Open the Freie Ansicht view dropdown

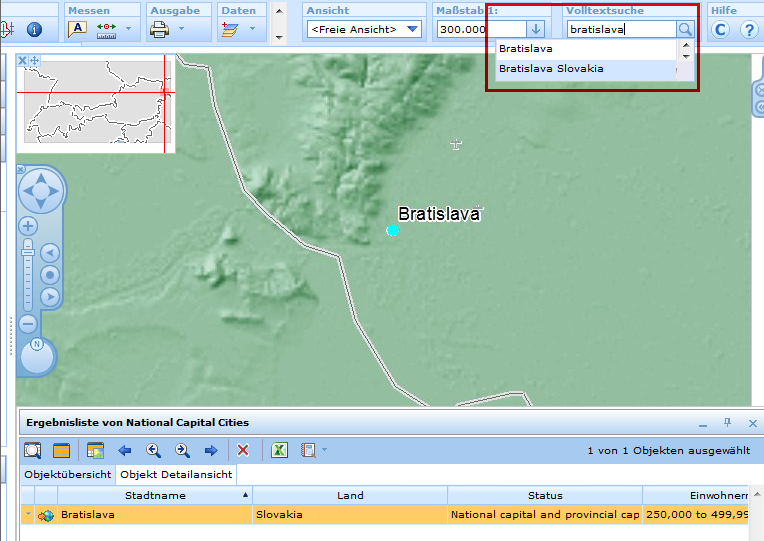[412, 29]
